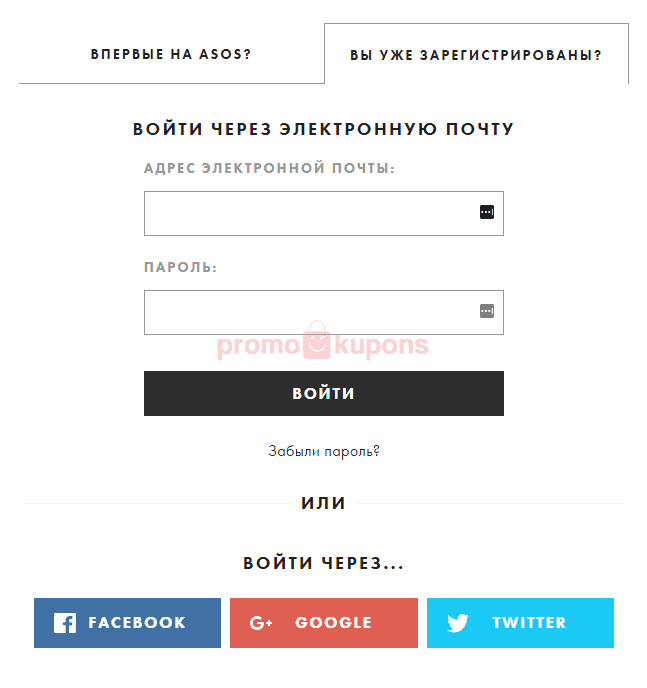This screenshot has width=647, height=688.
Task: Click the 'Войти через...' heading
Action: [x=323, y=563]
